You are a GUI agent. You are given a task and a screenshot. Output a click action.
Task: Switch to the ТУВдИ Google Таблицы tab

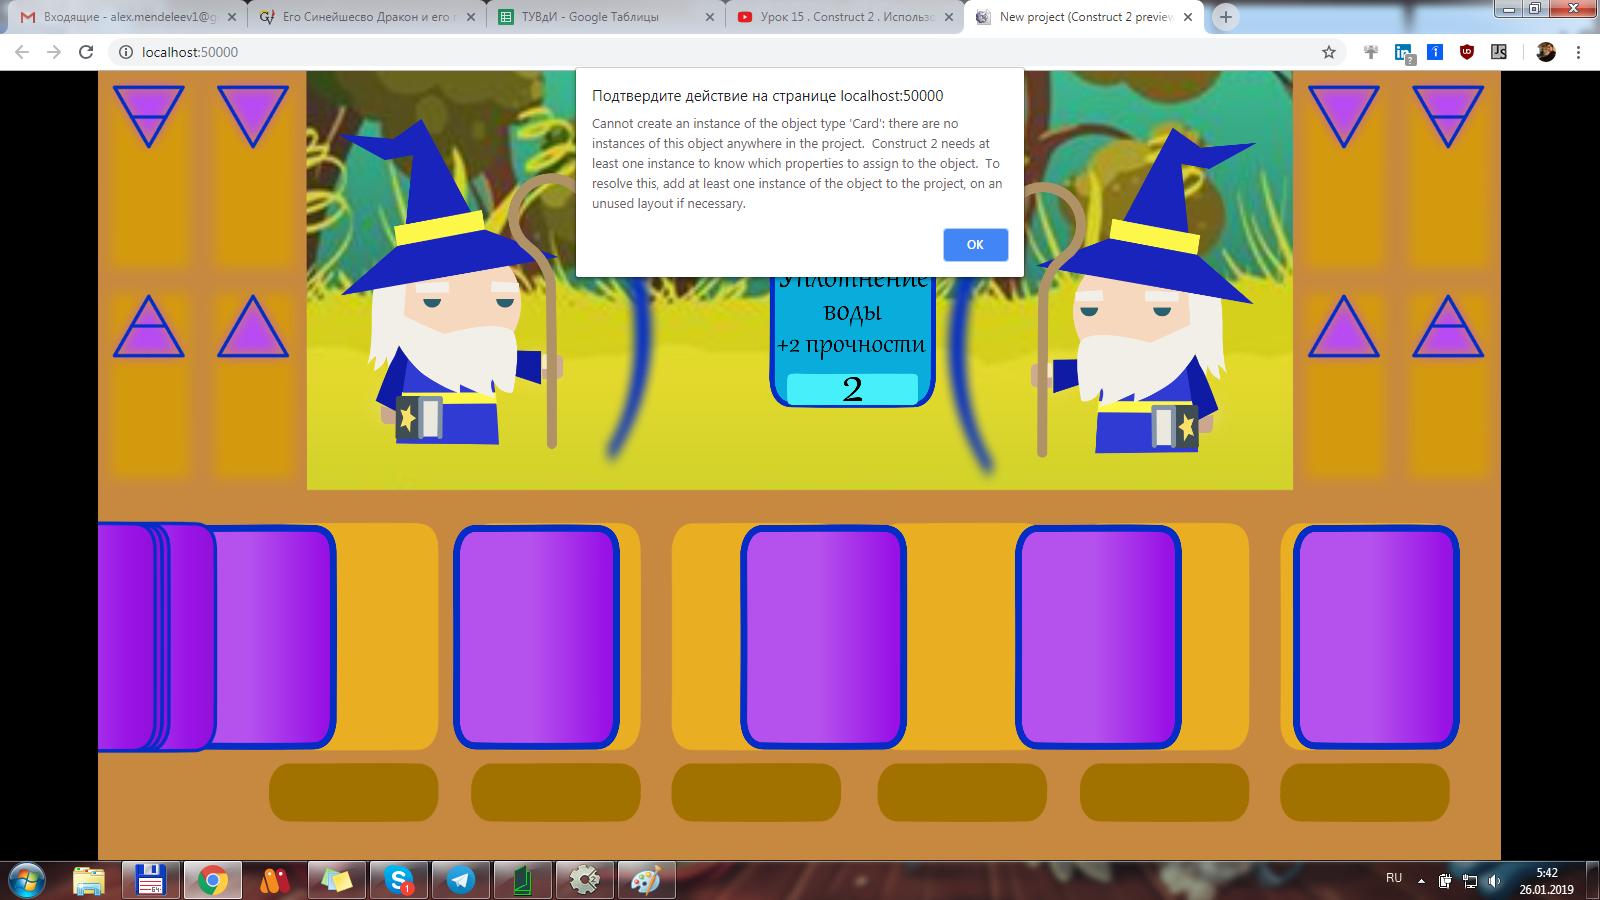click(600, 17)
